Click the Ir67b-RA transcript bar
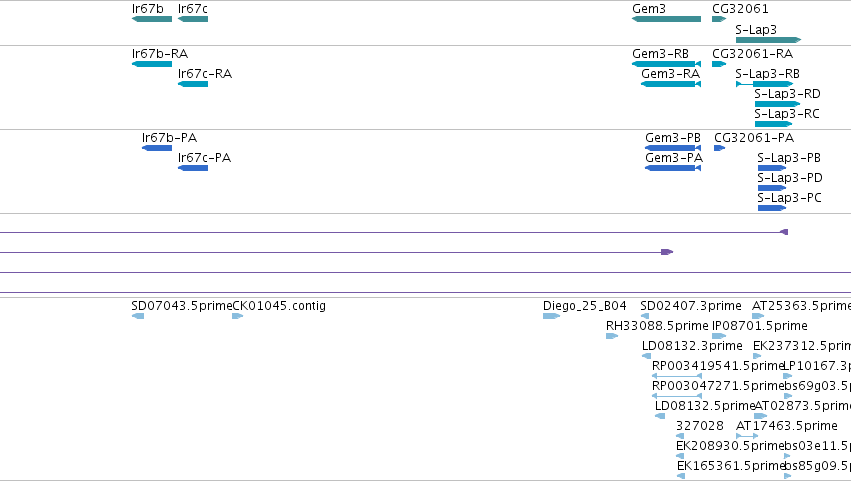 coord(152,64)
